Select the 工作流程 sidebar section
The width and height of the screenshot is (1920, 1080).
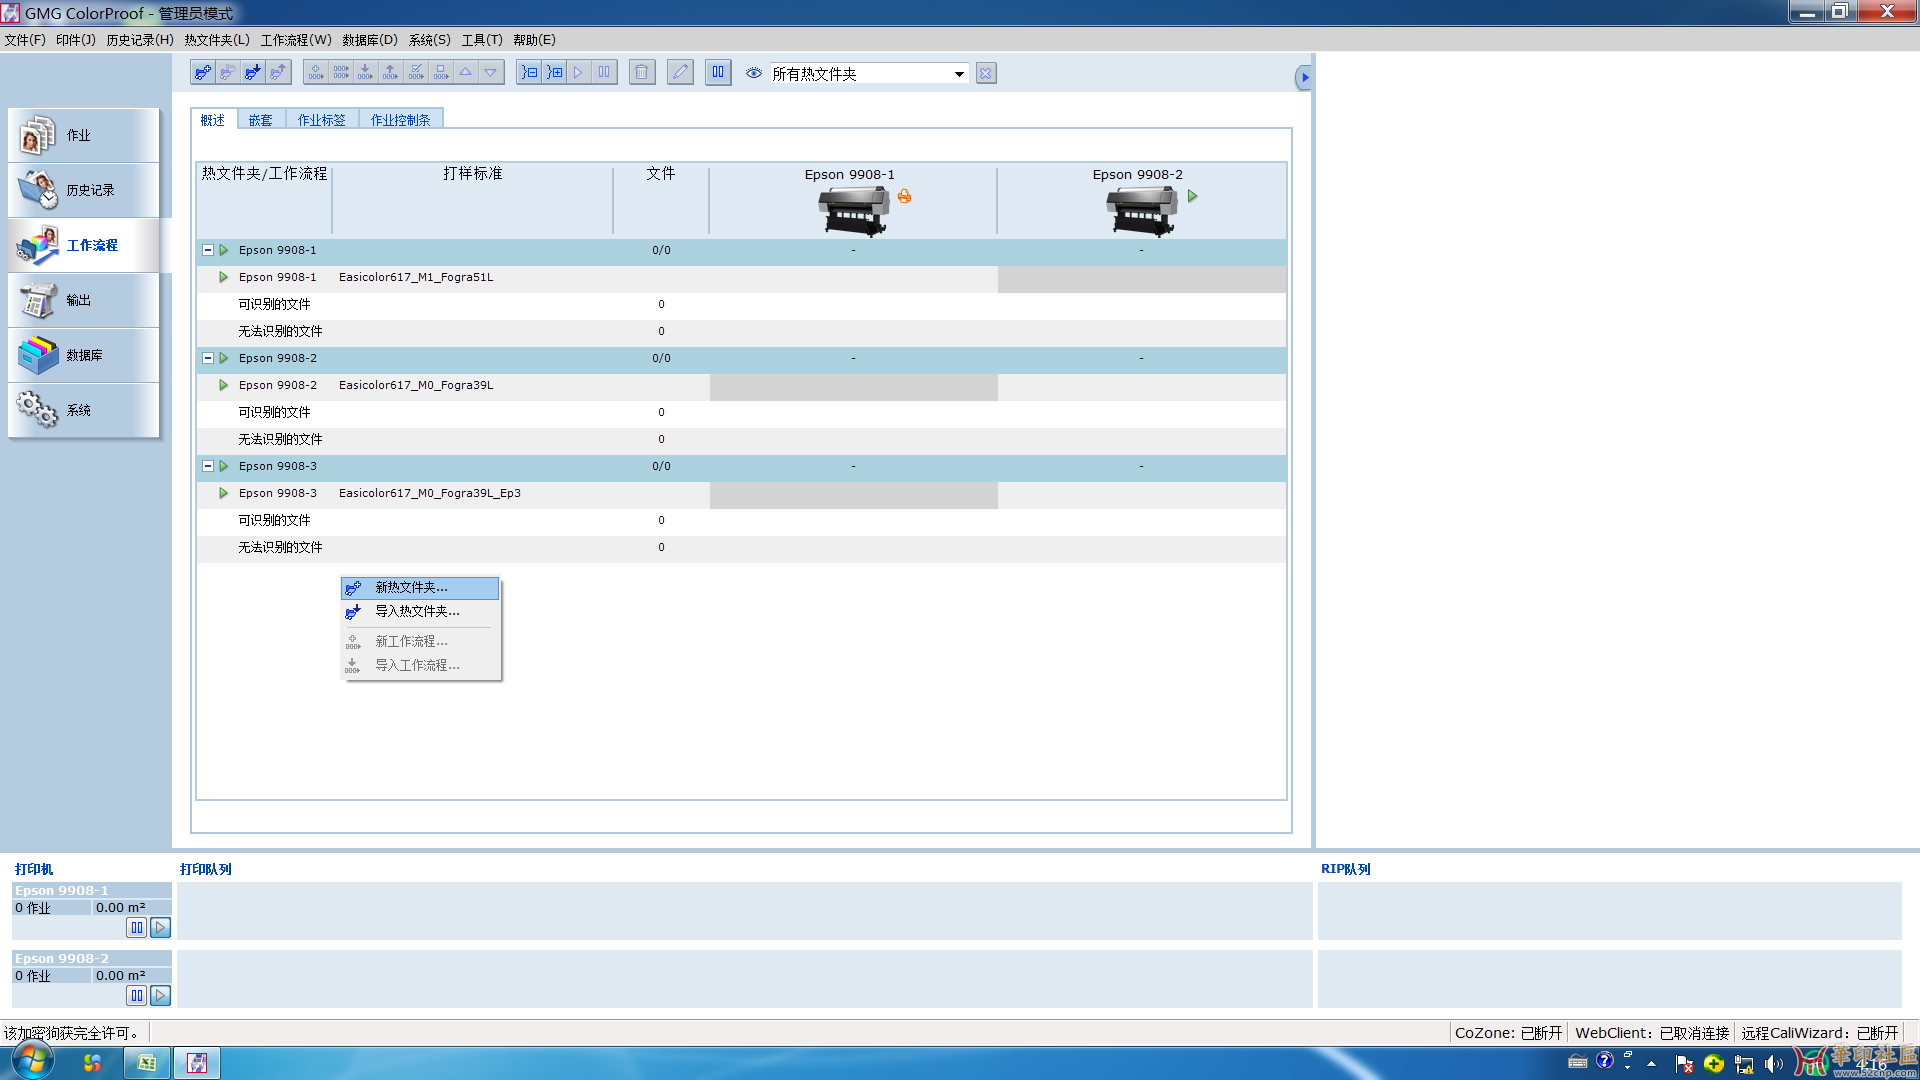(84, 245)
